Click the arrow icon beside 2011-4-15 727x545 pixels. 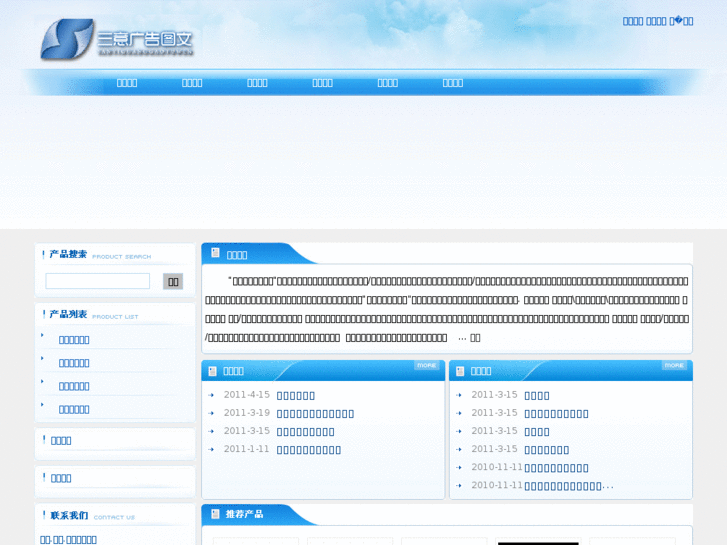click(211, 395)
